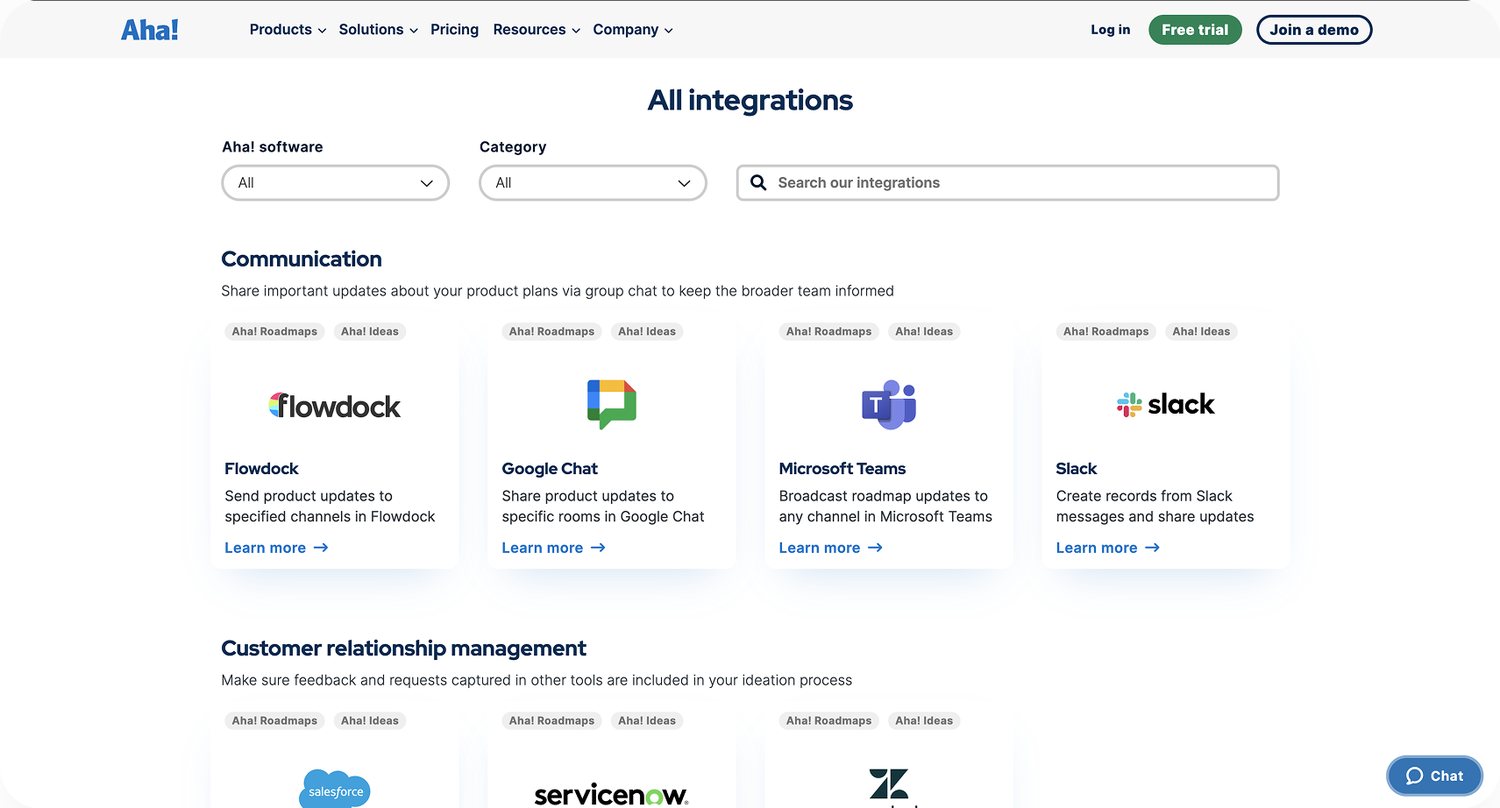The height and width of the screenshot is (808, 1500).
Task: Click the Slack logo
Action: (1166, 404)
